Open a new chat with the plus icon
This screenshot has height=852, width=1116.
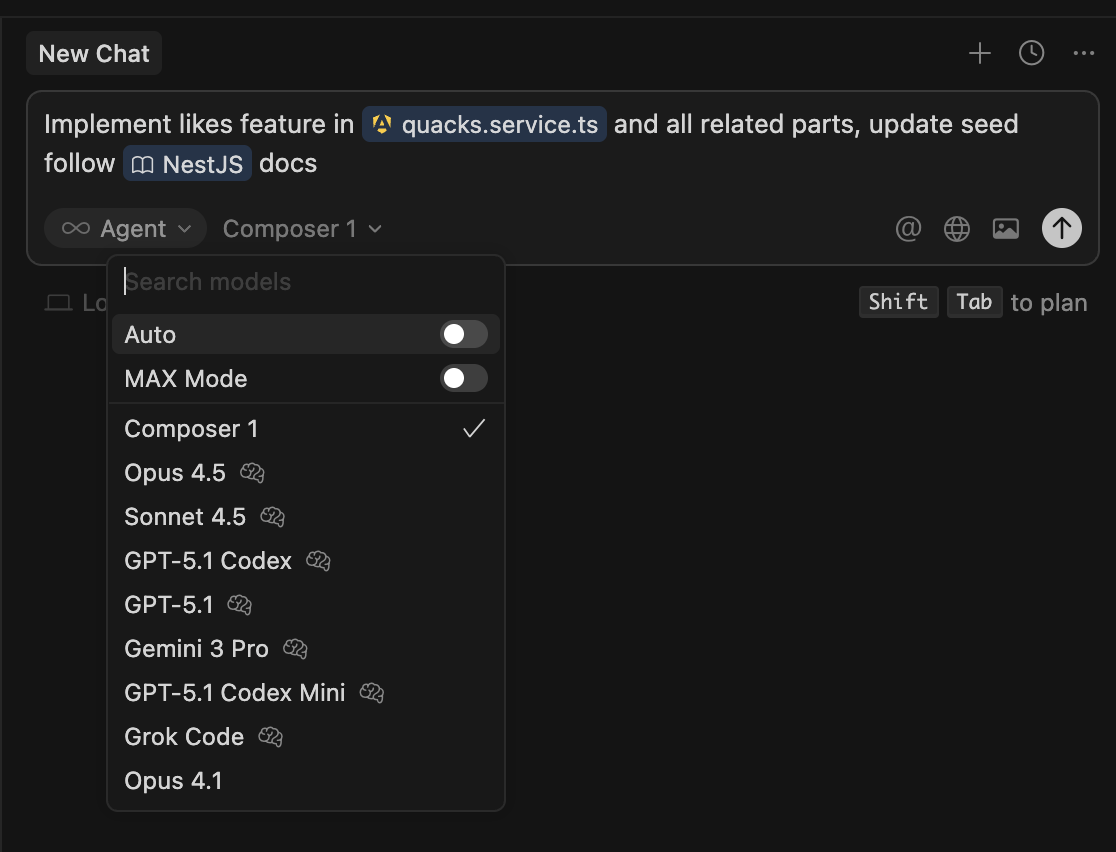point(979,53)
